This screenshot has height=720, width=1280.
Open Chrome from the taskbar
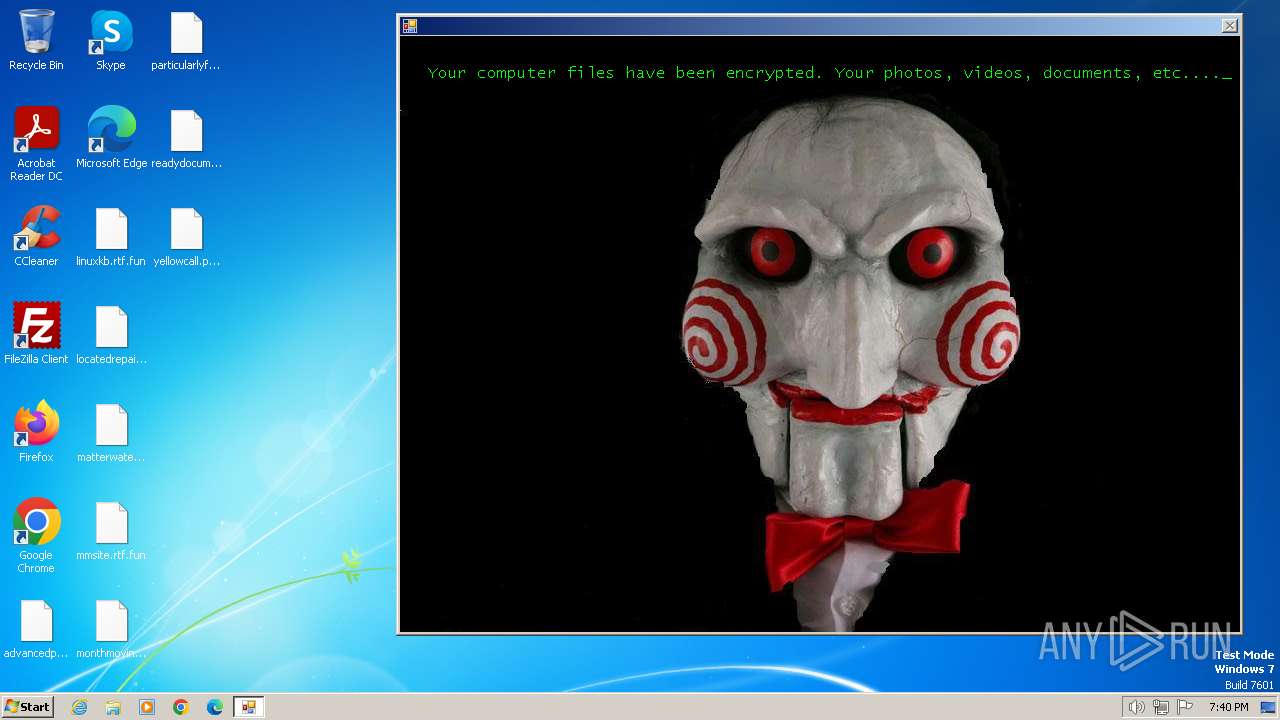tap(181, 707)
